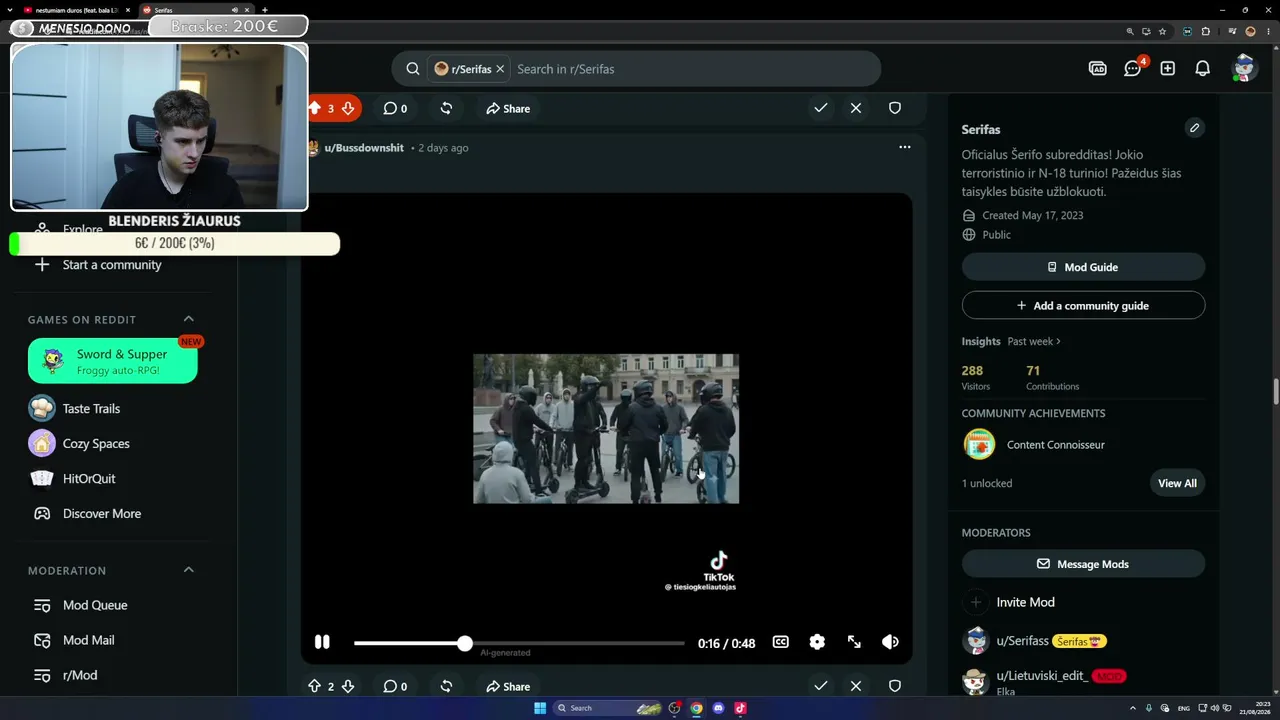Open moderator u/Lietuviski_edit_ profile
The image size is (1280, 720).
(1042, 676)
